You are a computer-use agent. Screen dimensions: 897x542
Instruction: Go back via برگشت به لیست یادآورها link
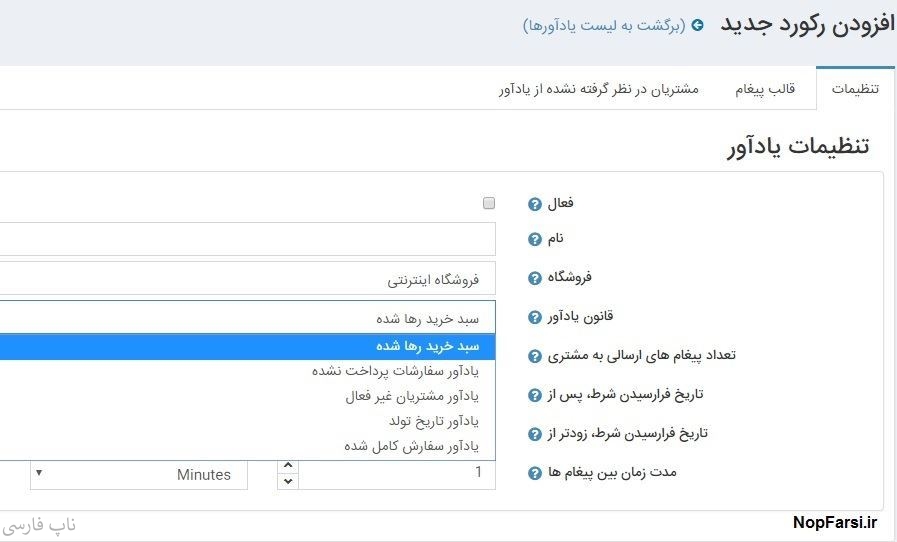[604, 25]
